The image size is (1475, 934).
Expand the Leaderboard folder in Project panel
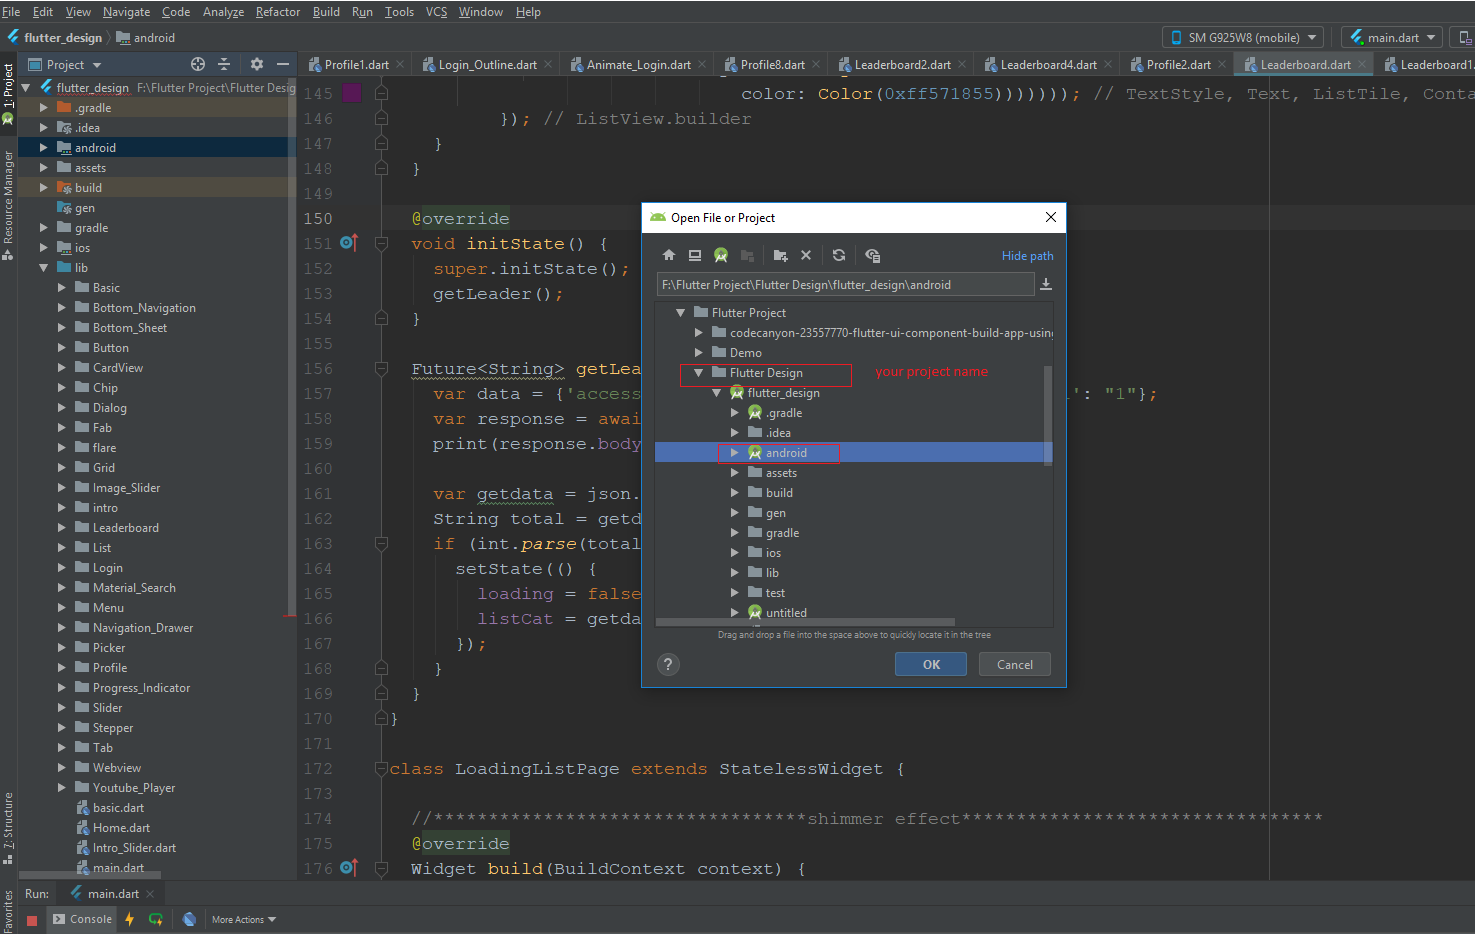(61, 528)
